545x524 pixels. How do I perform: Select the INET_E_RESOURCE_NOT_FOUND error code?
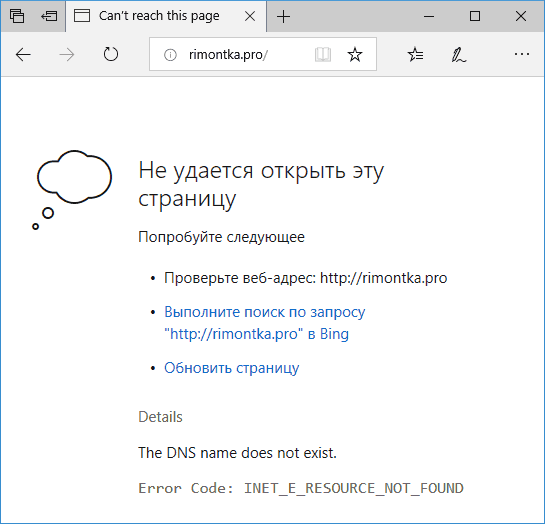pyautogui.click(x=354, y=488)
